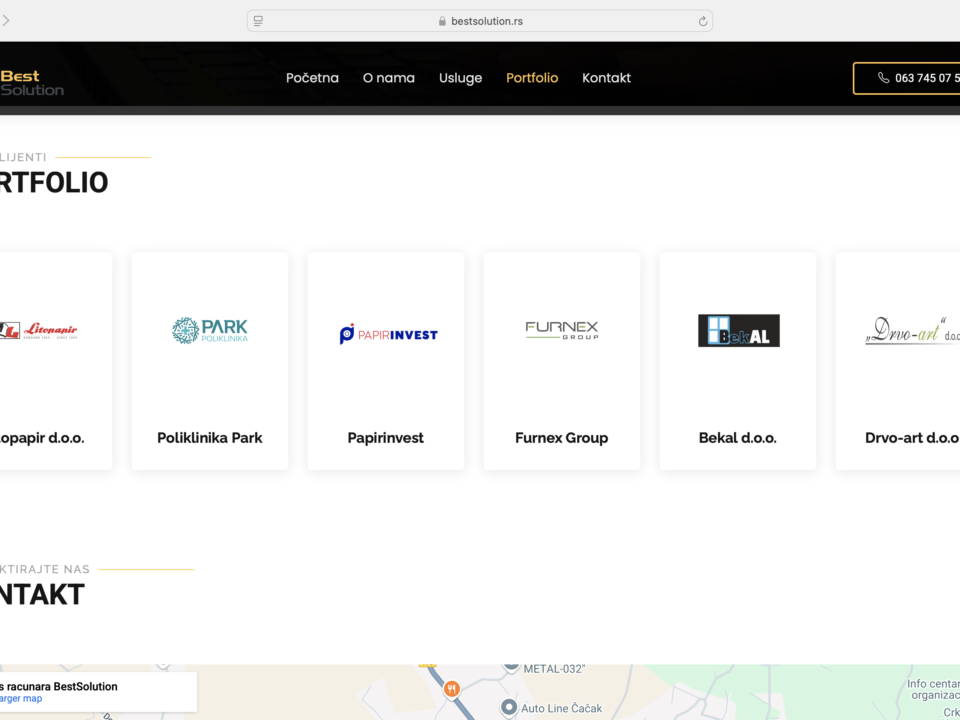Click the page settings icon in address bar

(258, 21)
